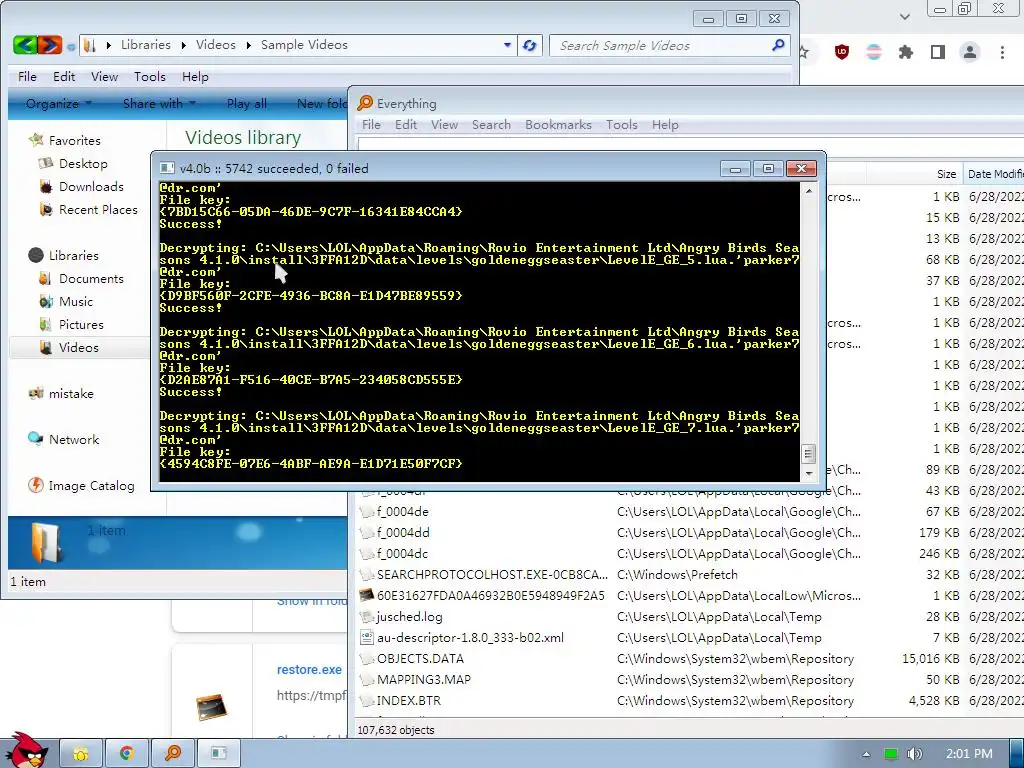This screenshot has height=768, width=1024.
Task: Select Recent Places in the navigation pane
Action: (x=98, y=210)
